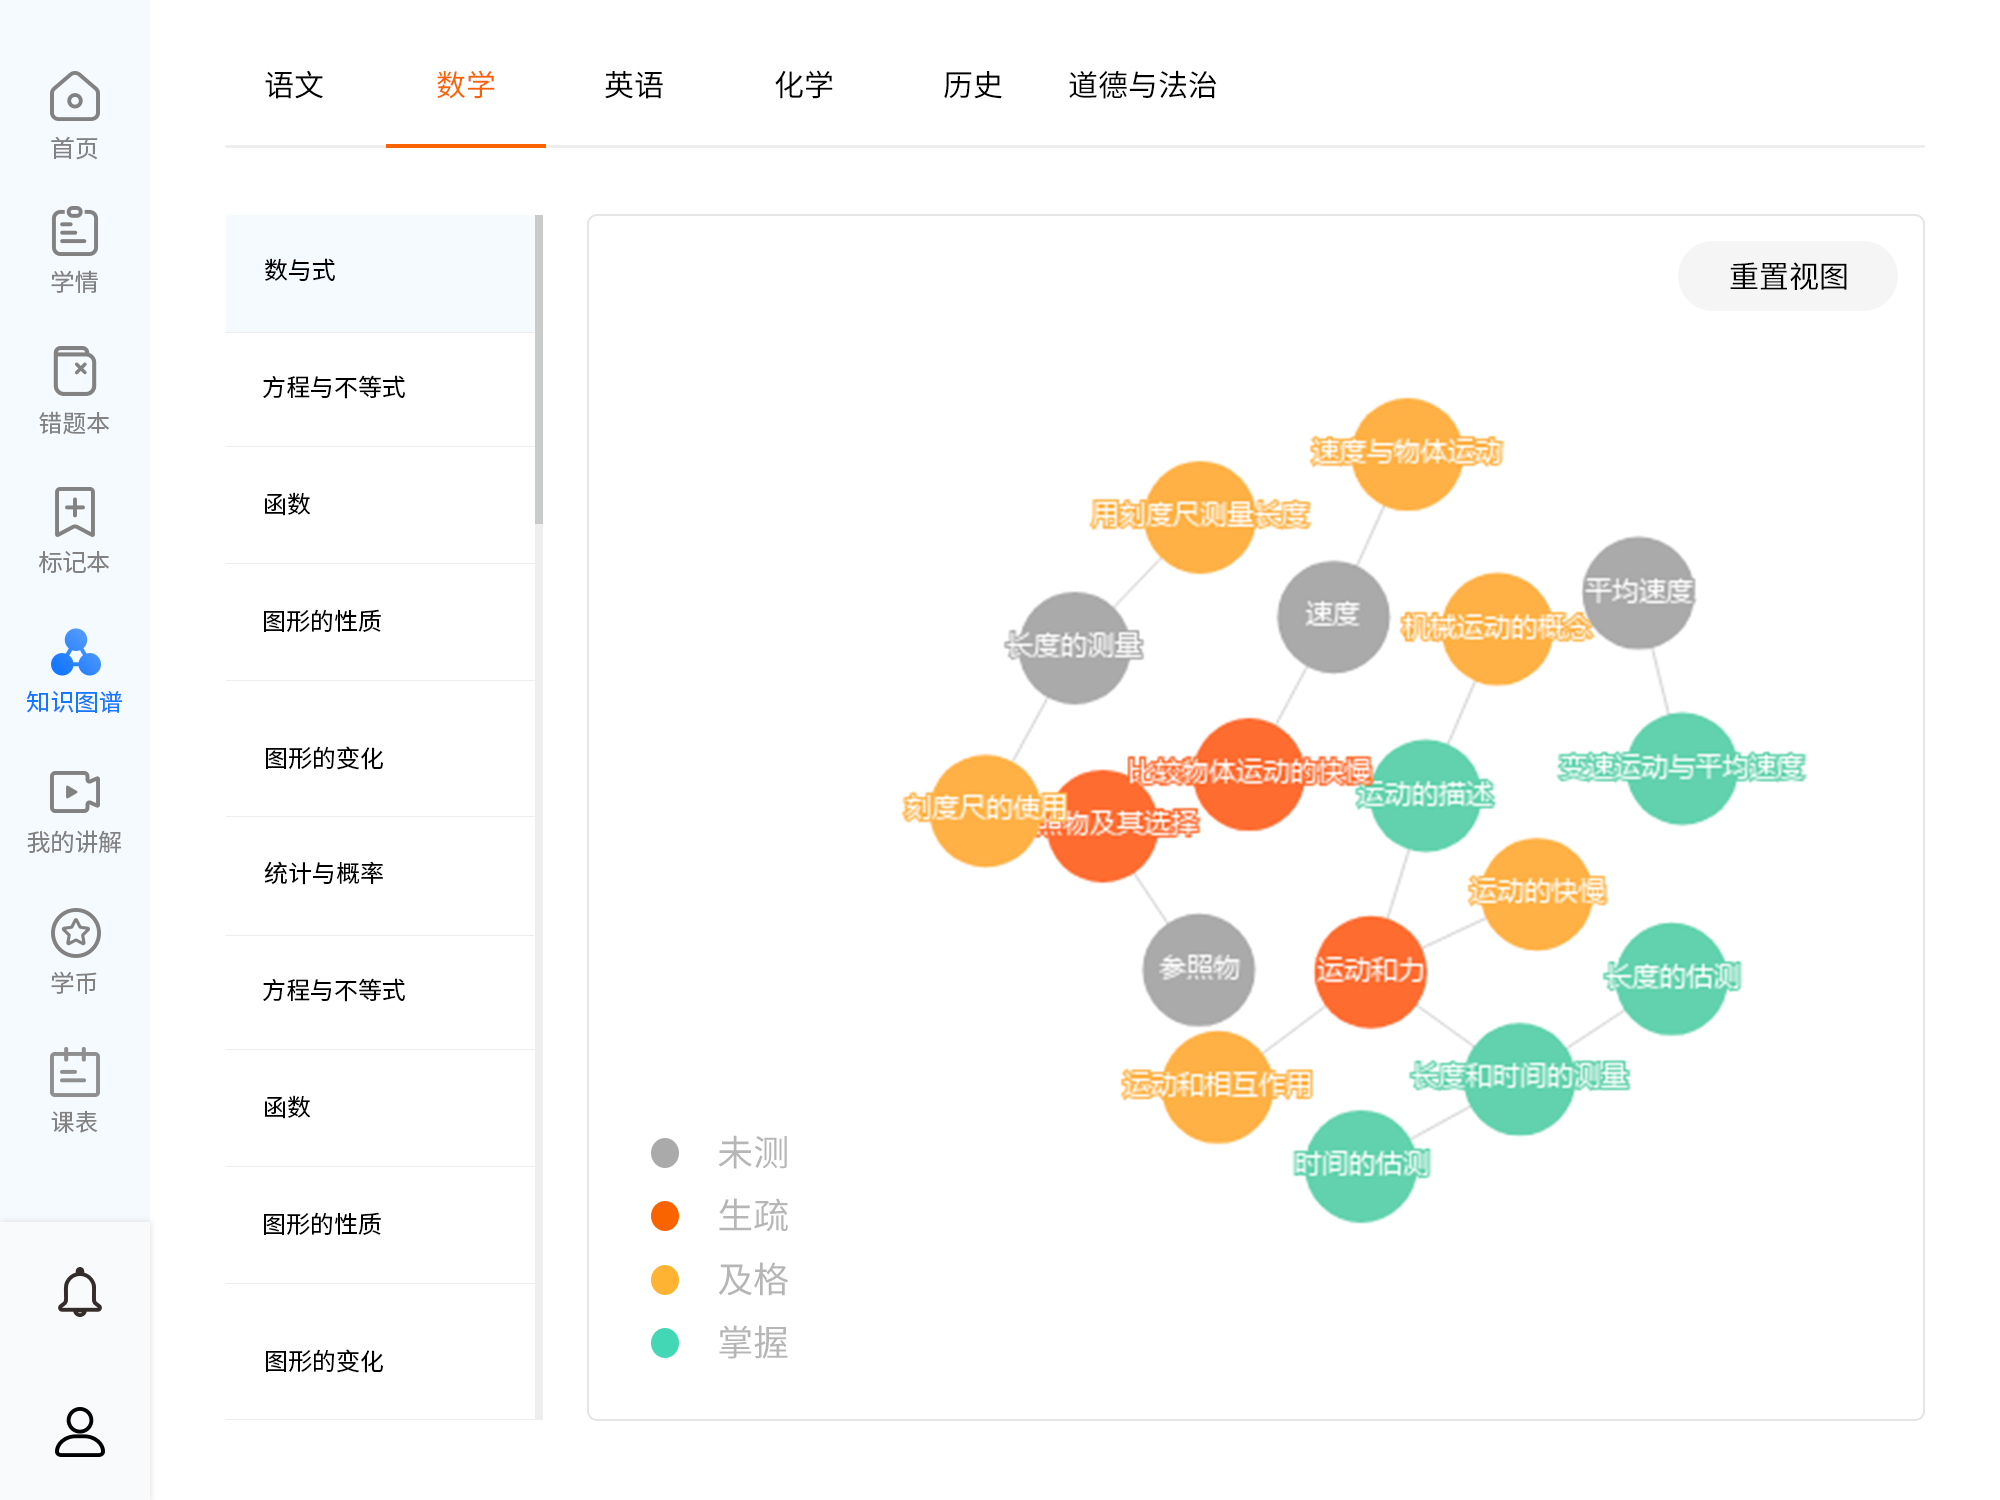Switch to the 化学 tab
Screen dimensions: 2000x1500
tap(804, 85)
